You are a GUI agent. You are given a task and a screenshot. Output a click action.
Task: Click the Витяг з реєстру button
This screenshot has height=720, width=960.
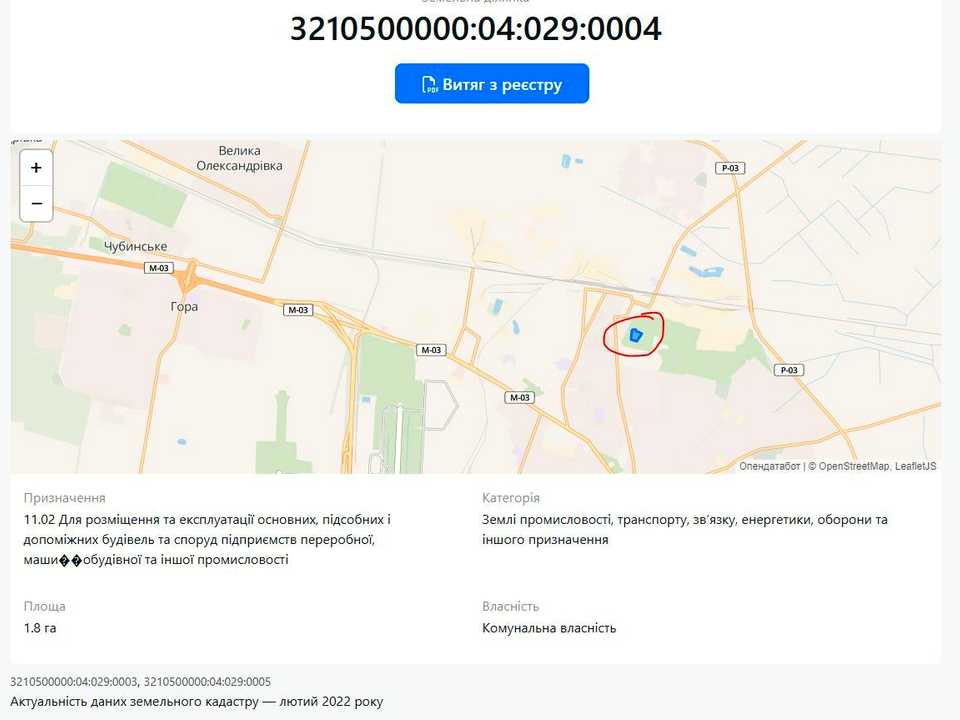492,84
